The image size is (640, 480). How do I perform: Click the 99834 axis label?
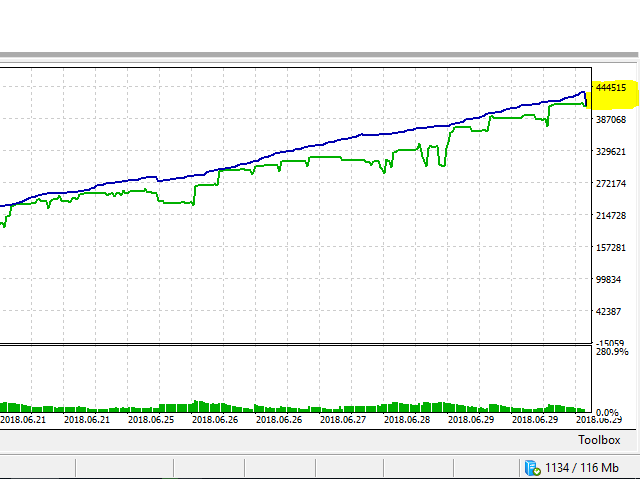tap(610, 280)
